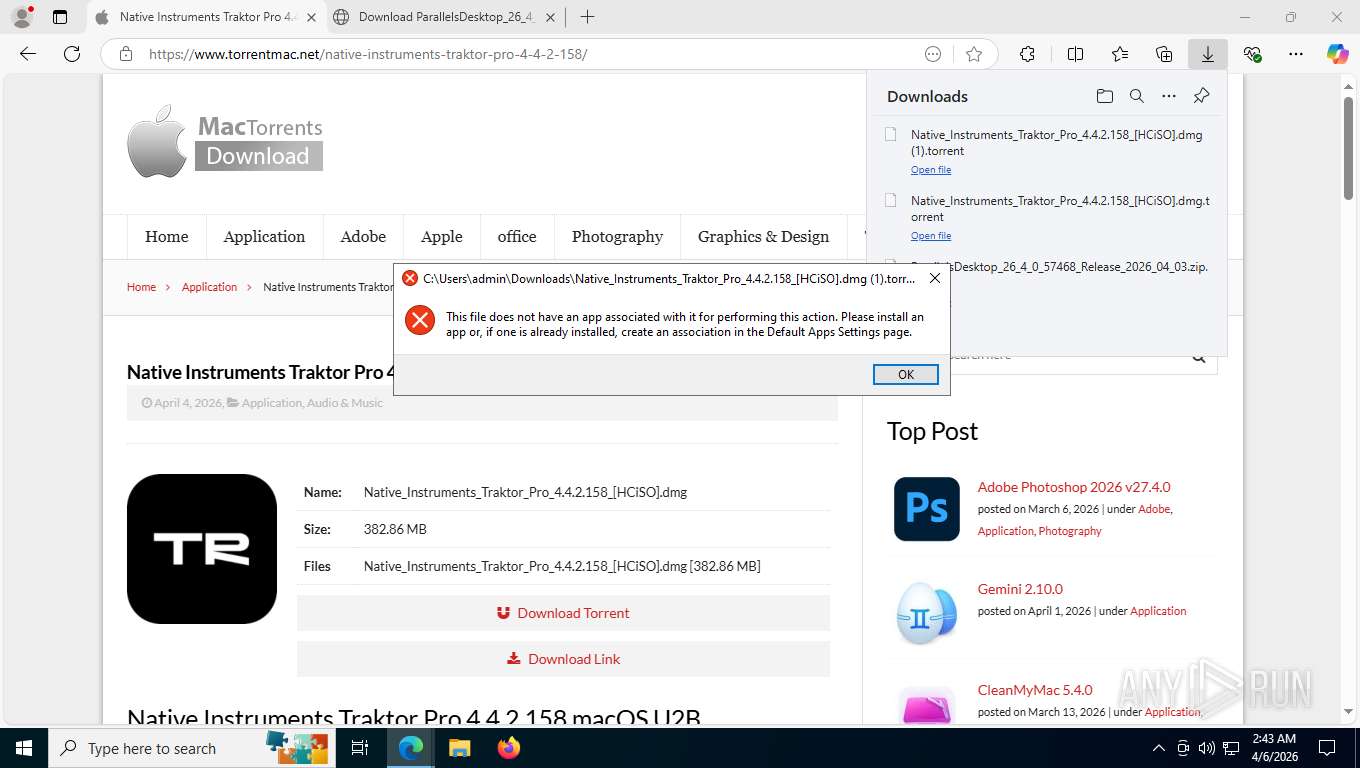Add this page to favorites star

(x=974, y=54)
